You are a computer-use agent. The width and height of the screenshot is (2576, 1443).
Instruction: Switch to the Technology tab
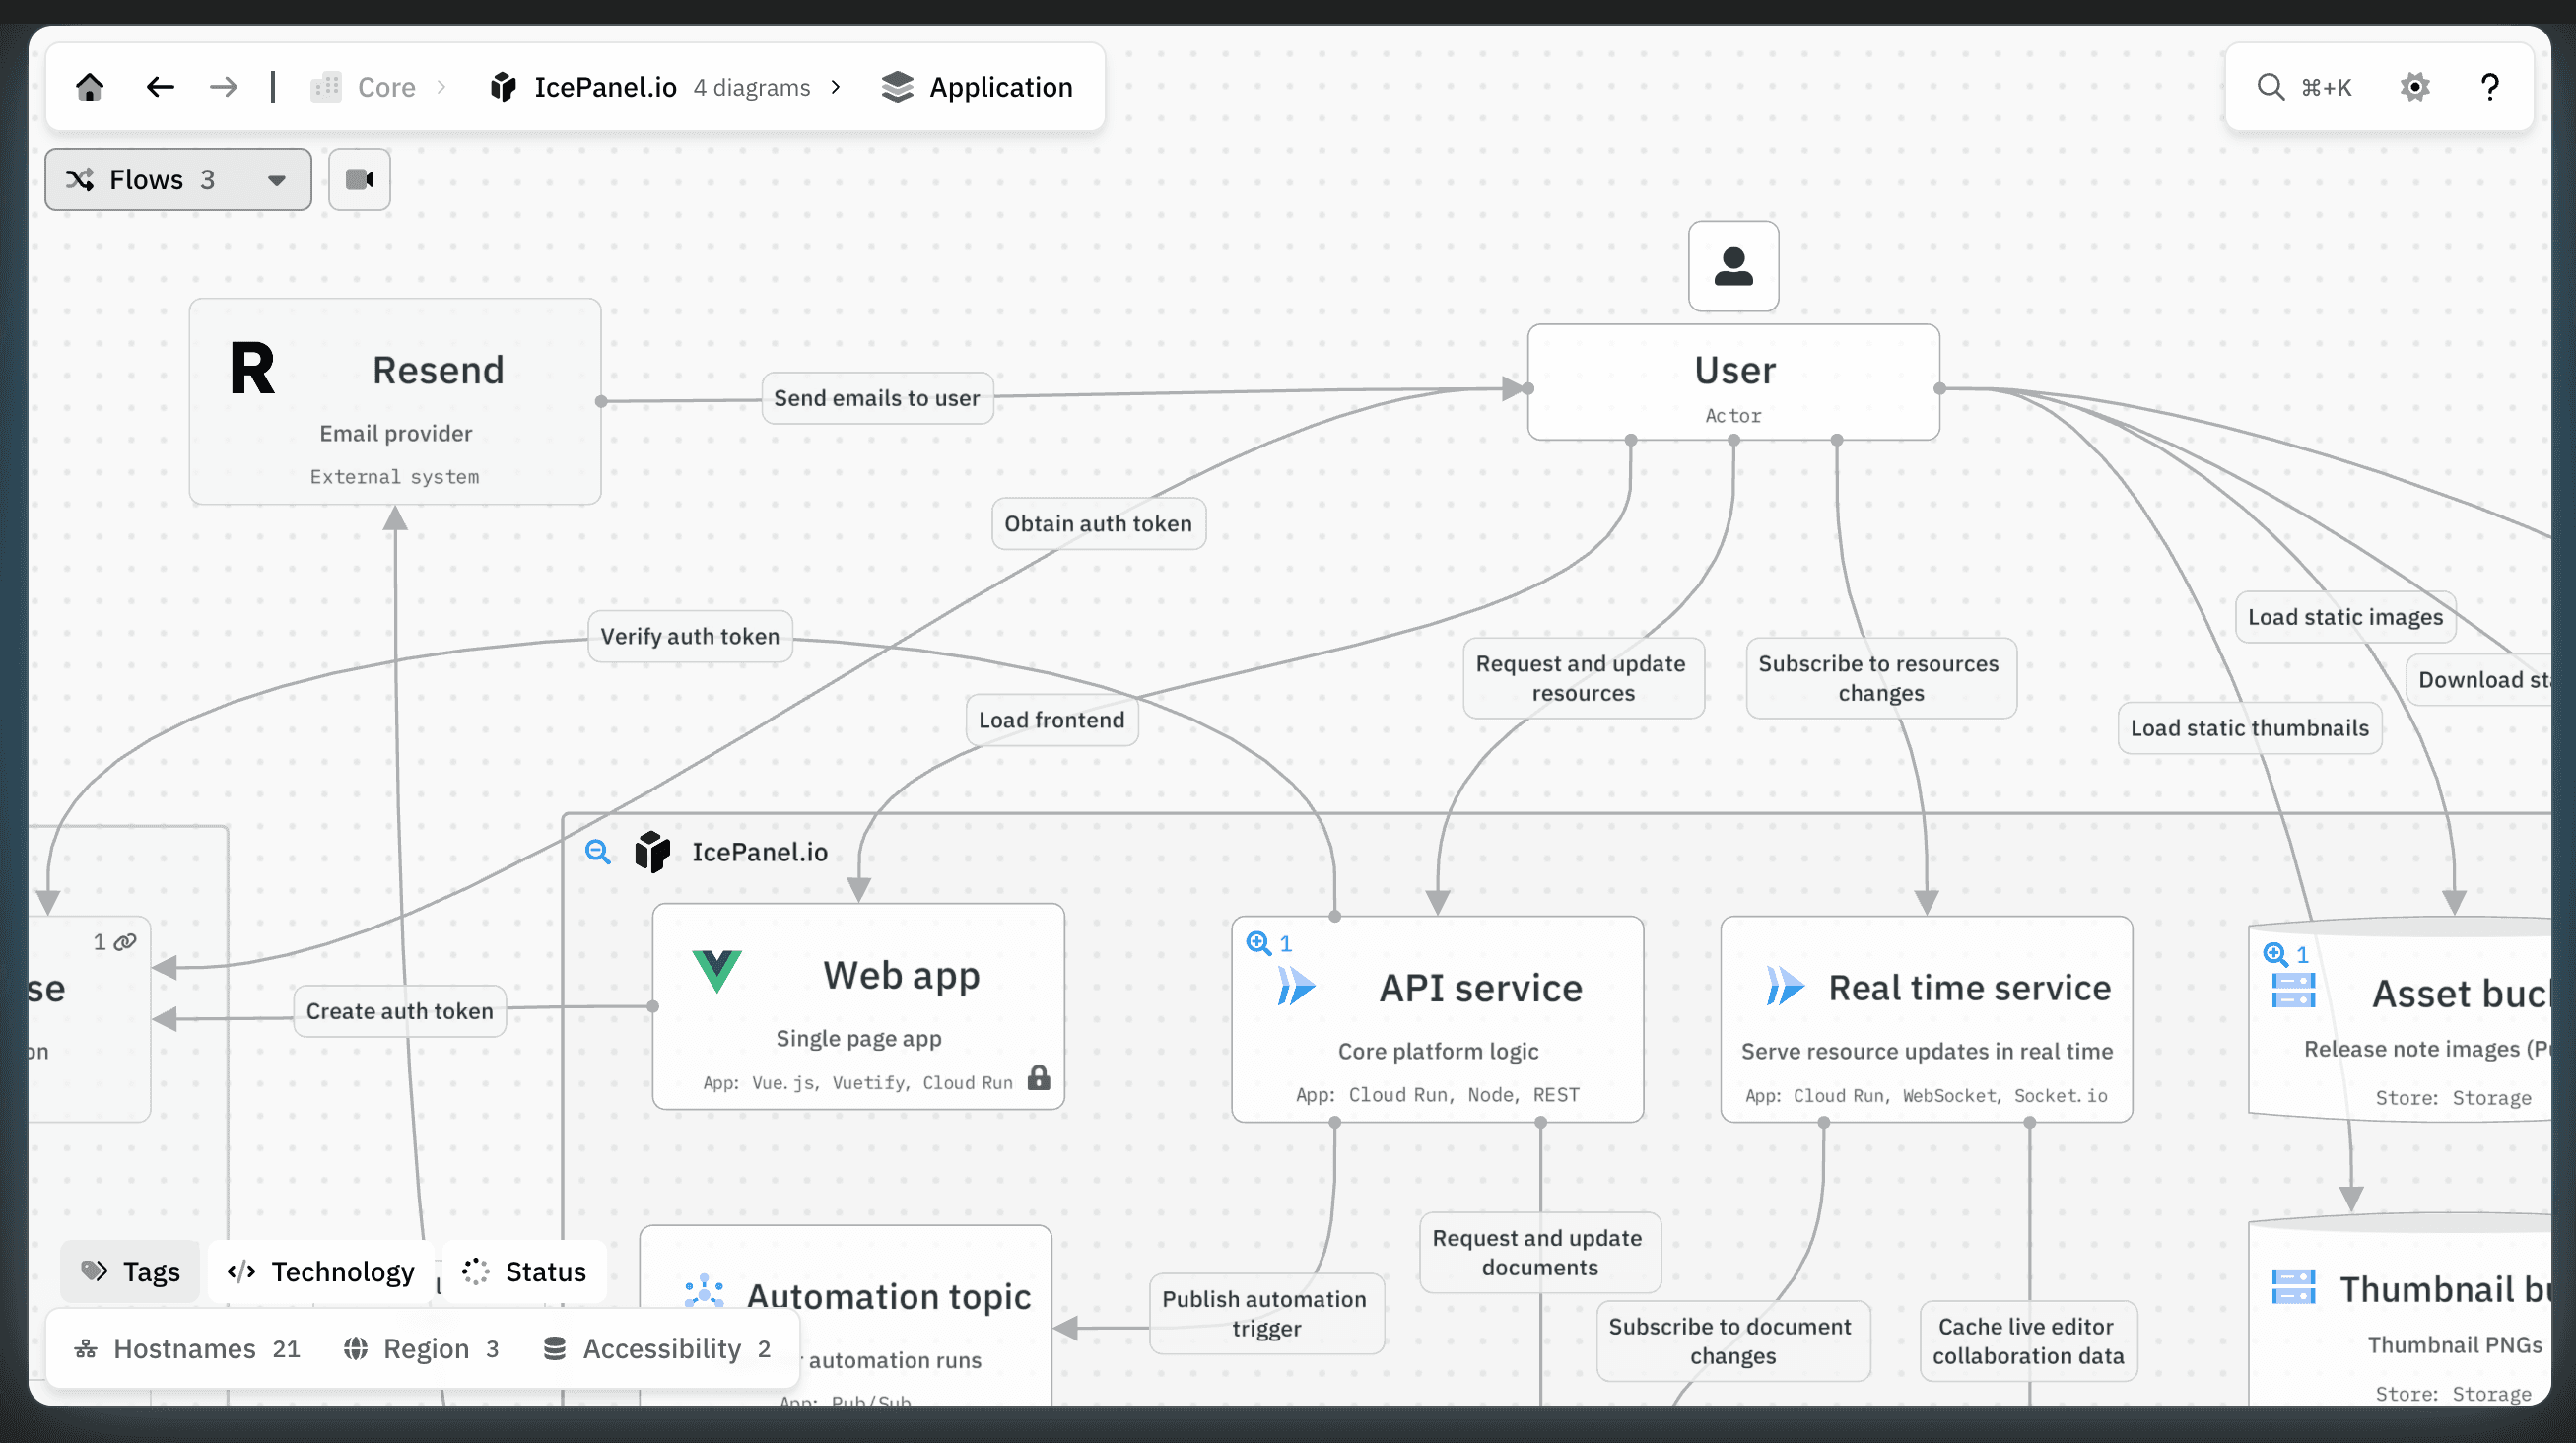pos(321,1272)
